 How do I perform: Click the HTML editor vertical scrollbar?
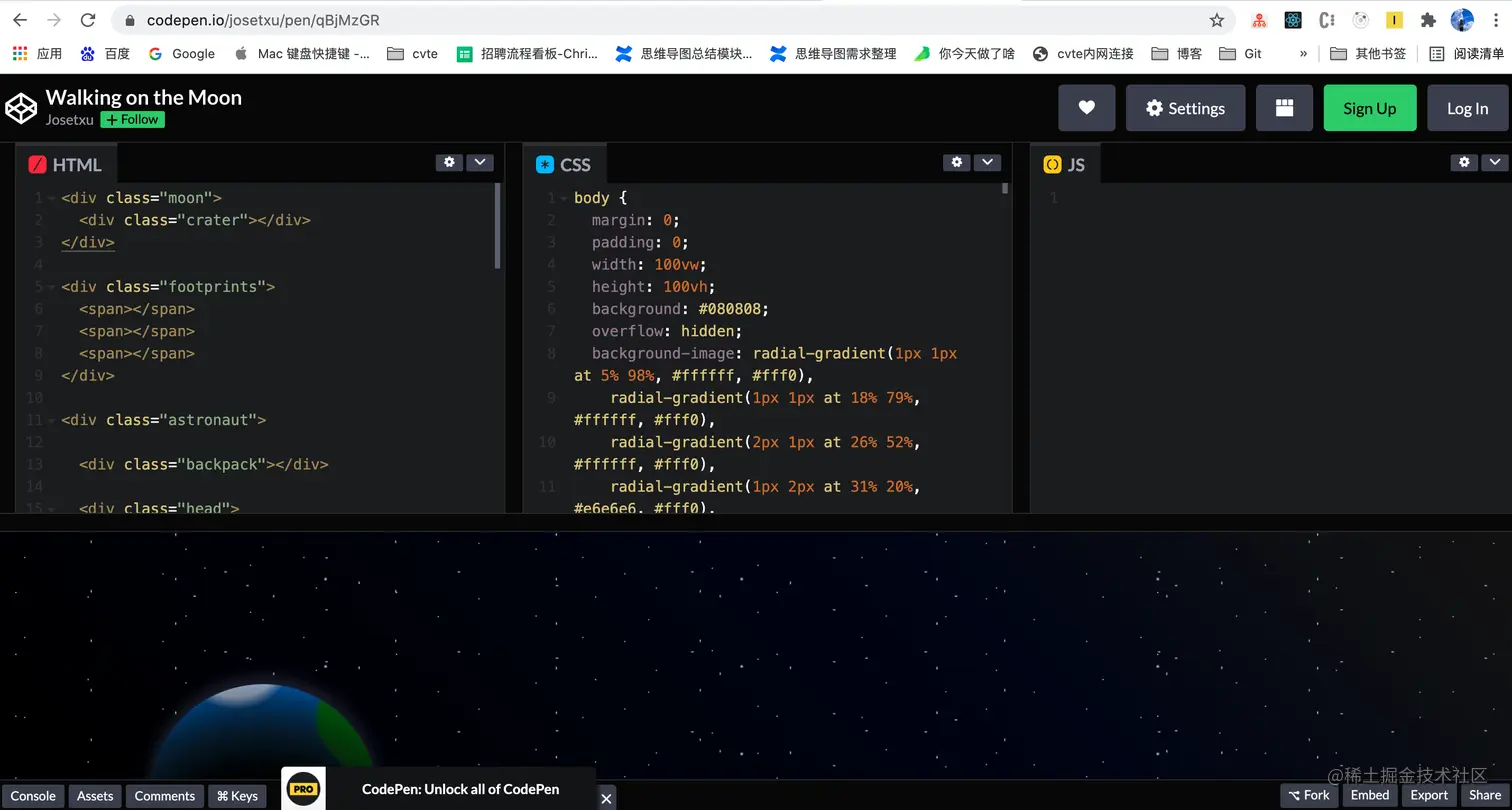click(497, 226)
